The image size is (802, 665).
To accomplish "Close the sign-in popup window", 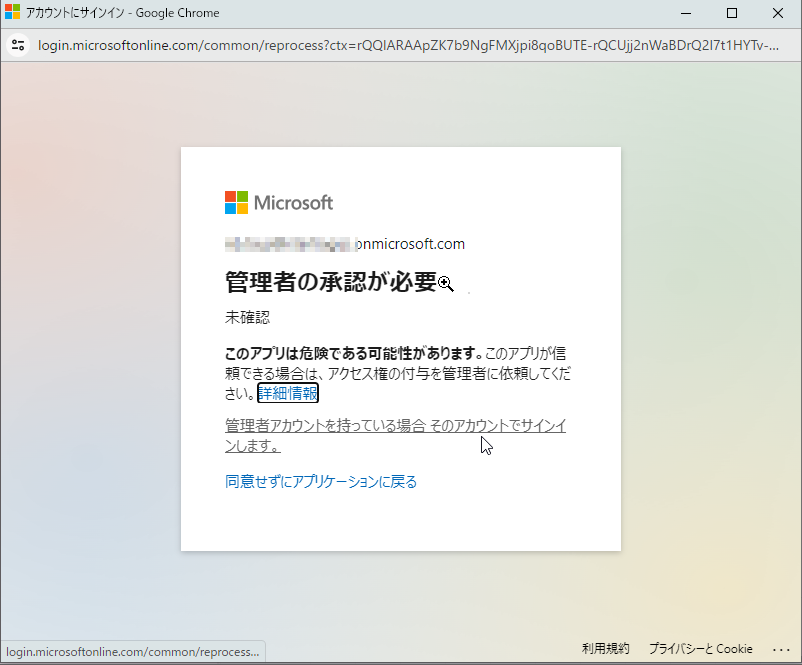I will 778,13.
